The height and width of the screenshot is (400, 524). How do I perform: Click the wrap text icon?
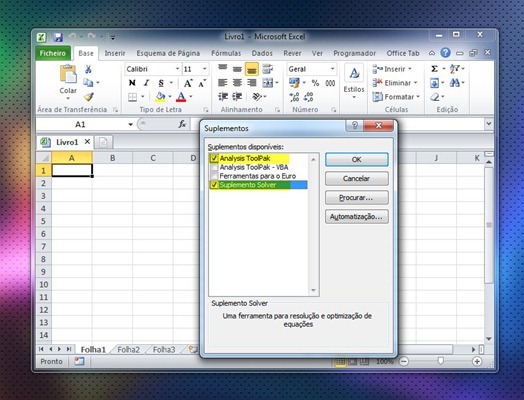point(267,69)
